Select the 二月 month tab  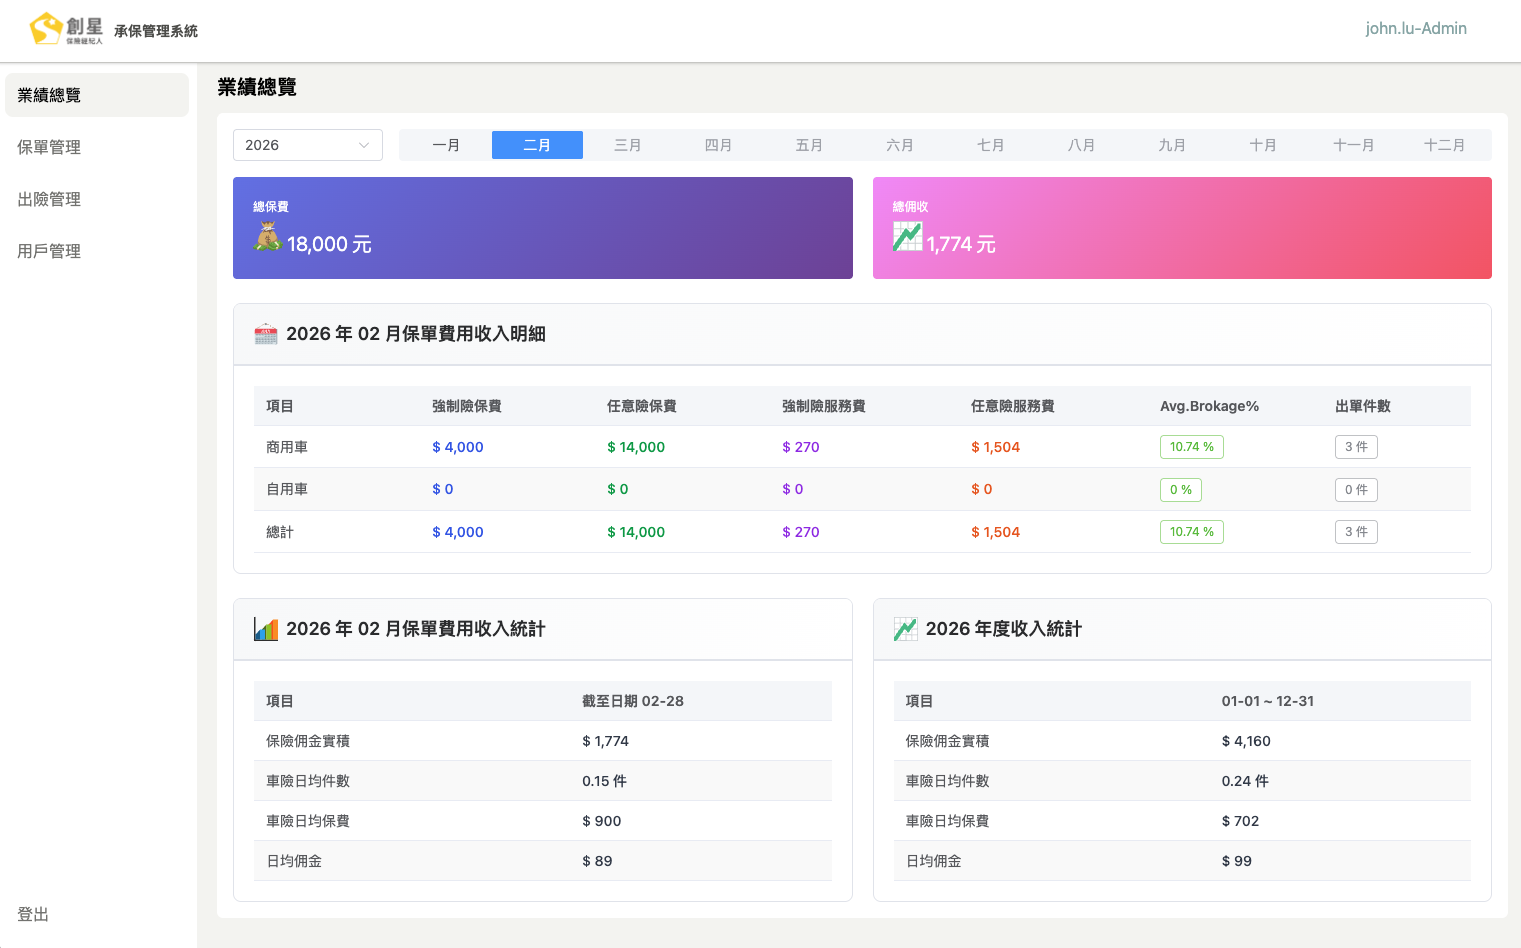(x=537, y=145)
